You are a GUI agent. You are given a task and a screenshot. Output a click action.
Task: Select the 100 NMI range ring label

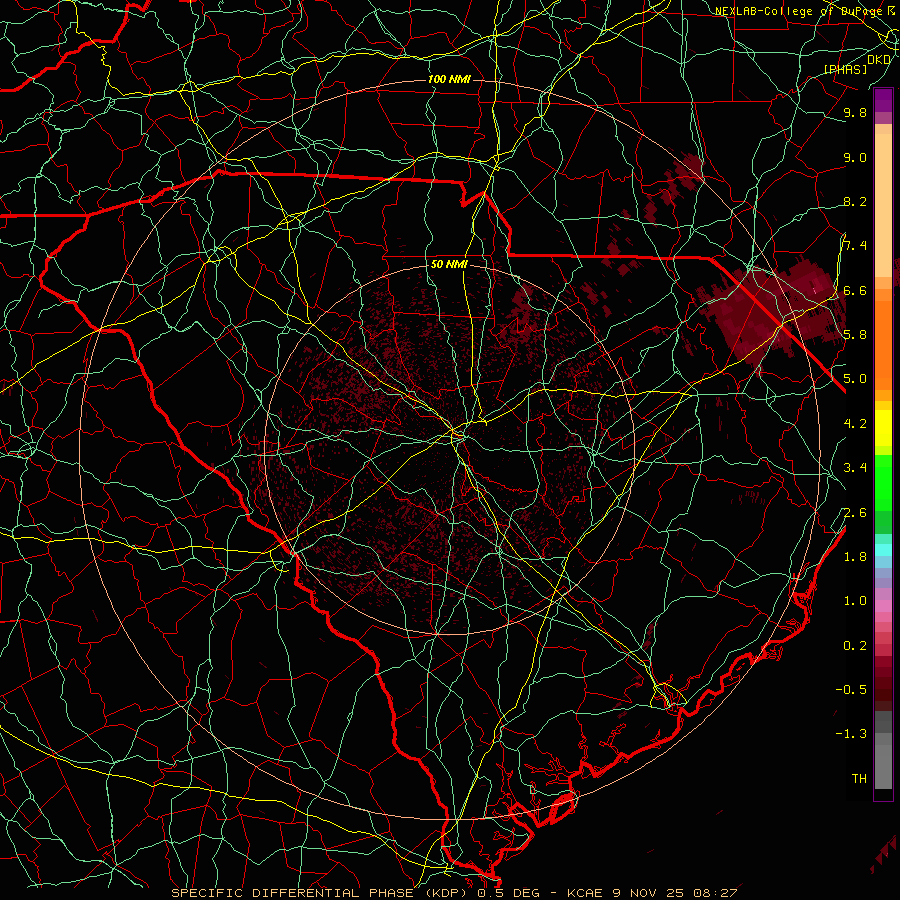[449, 79]
